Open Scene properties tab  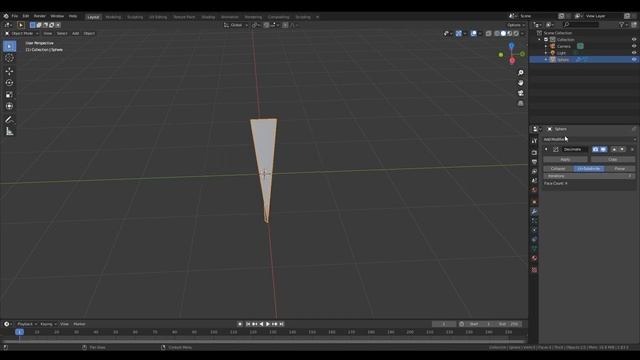(x=534, y=181)
